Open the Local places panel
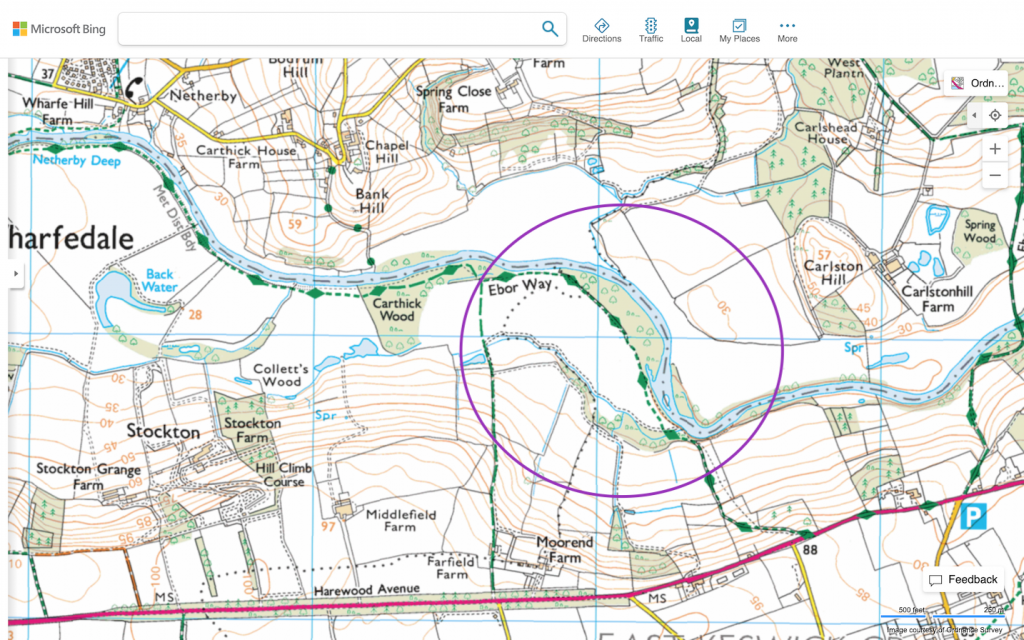This screenshot has width=1024, height=640. [691, 30]
